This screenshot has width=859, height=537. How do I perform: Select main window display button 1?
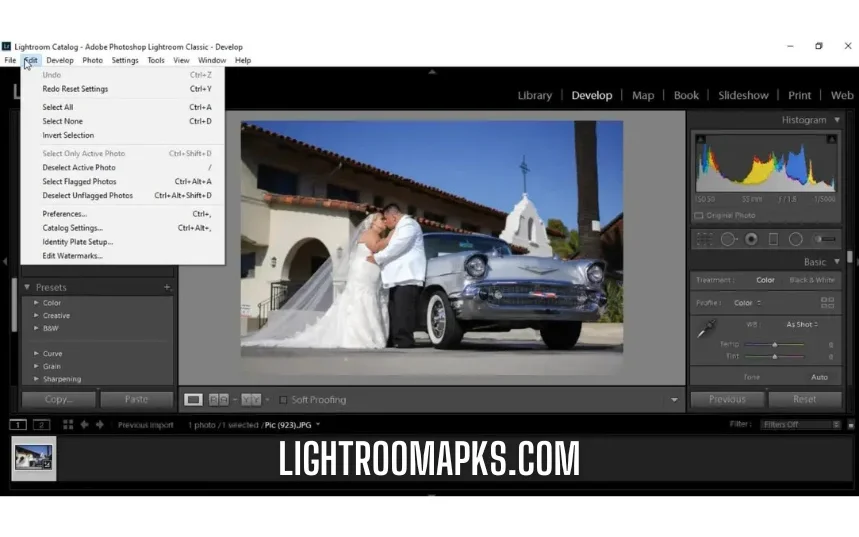click(x=18, y=425)
